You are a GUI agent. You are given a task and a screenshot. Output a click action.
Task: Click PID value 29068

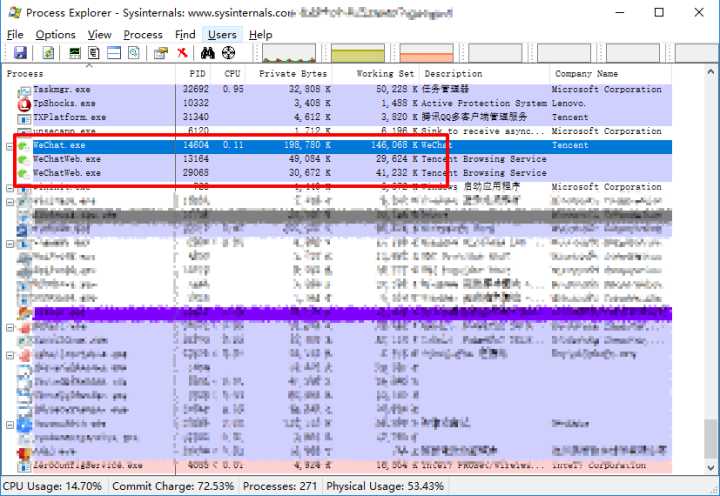[196, 173]
